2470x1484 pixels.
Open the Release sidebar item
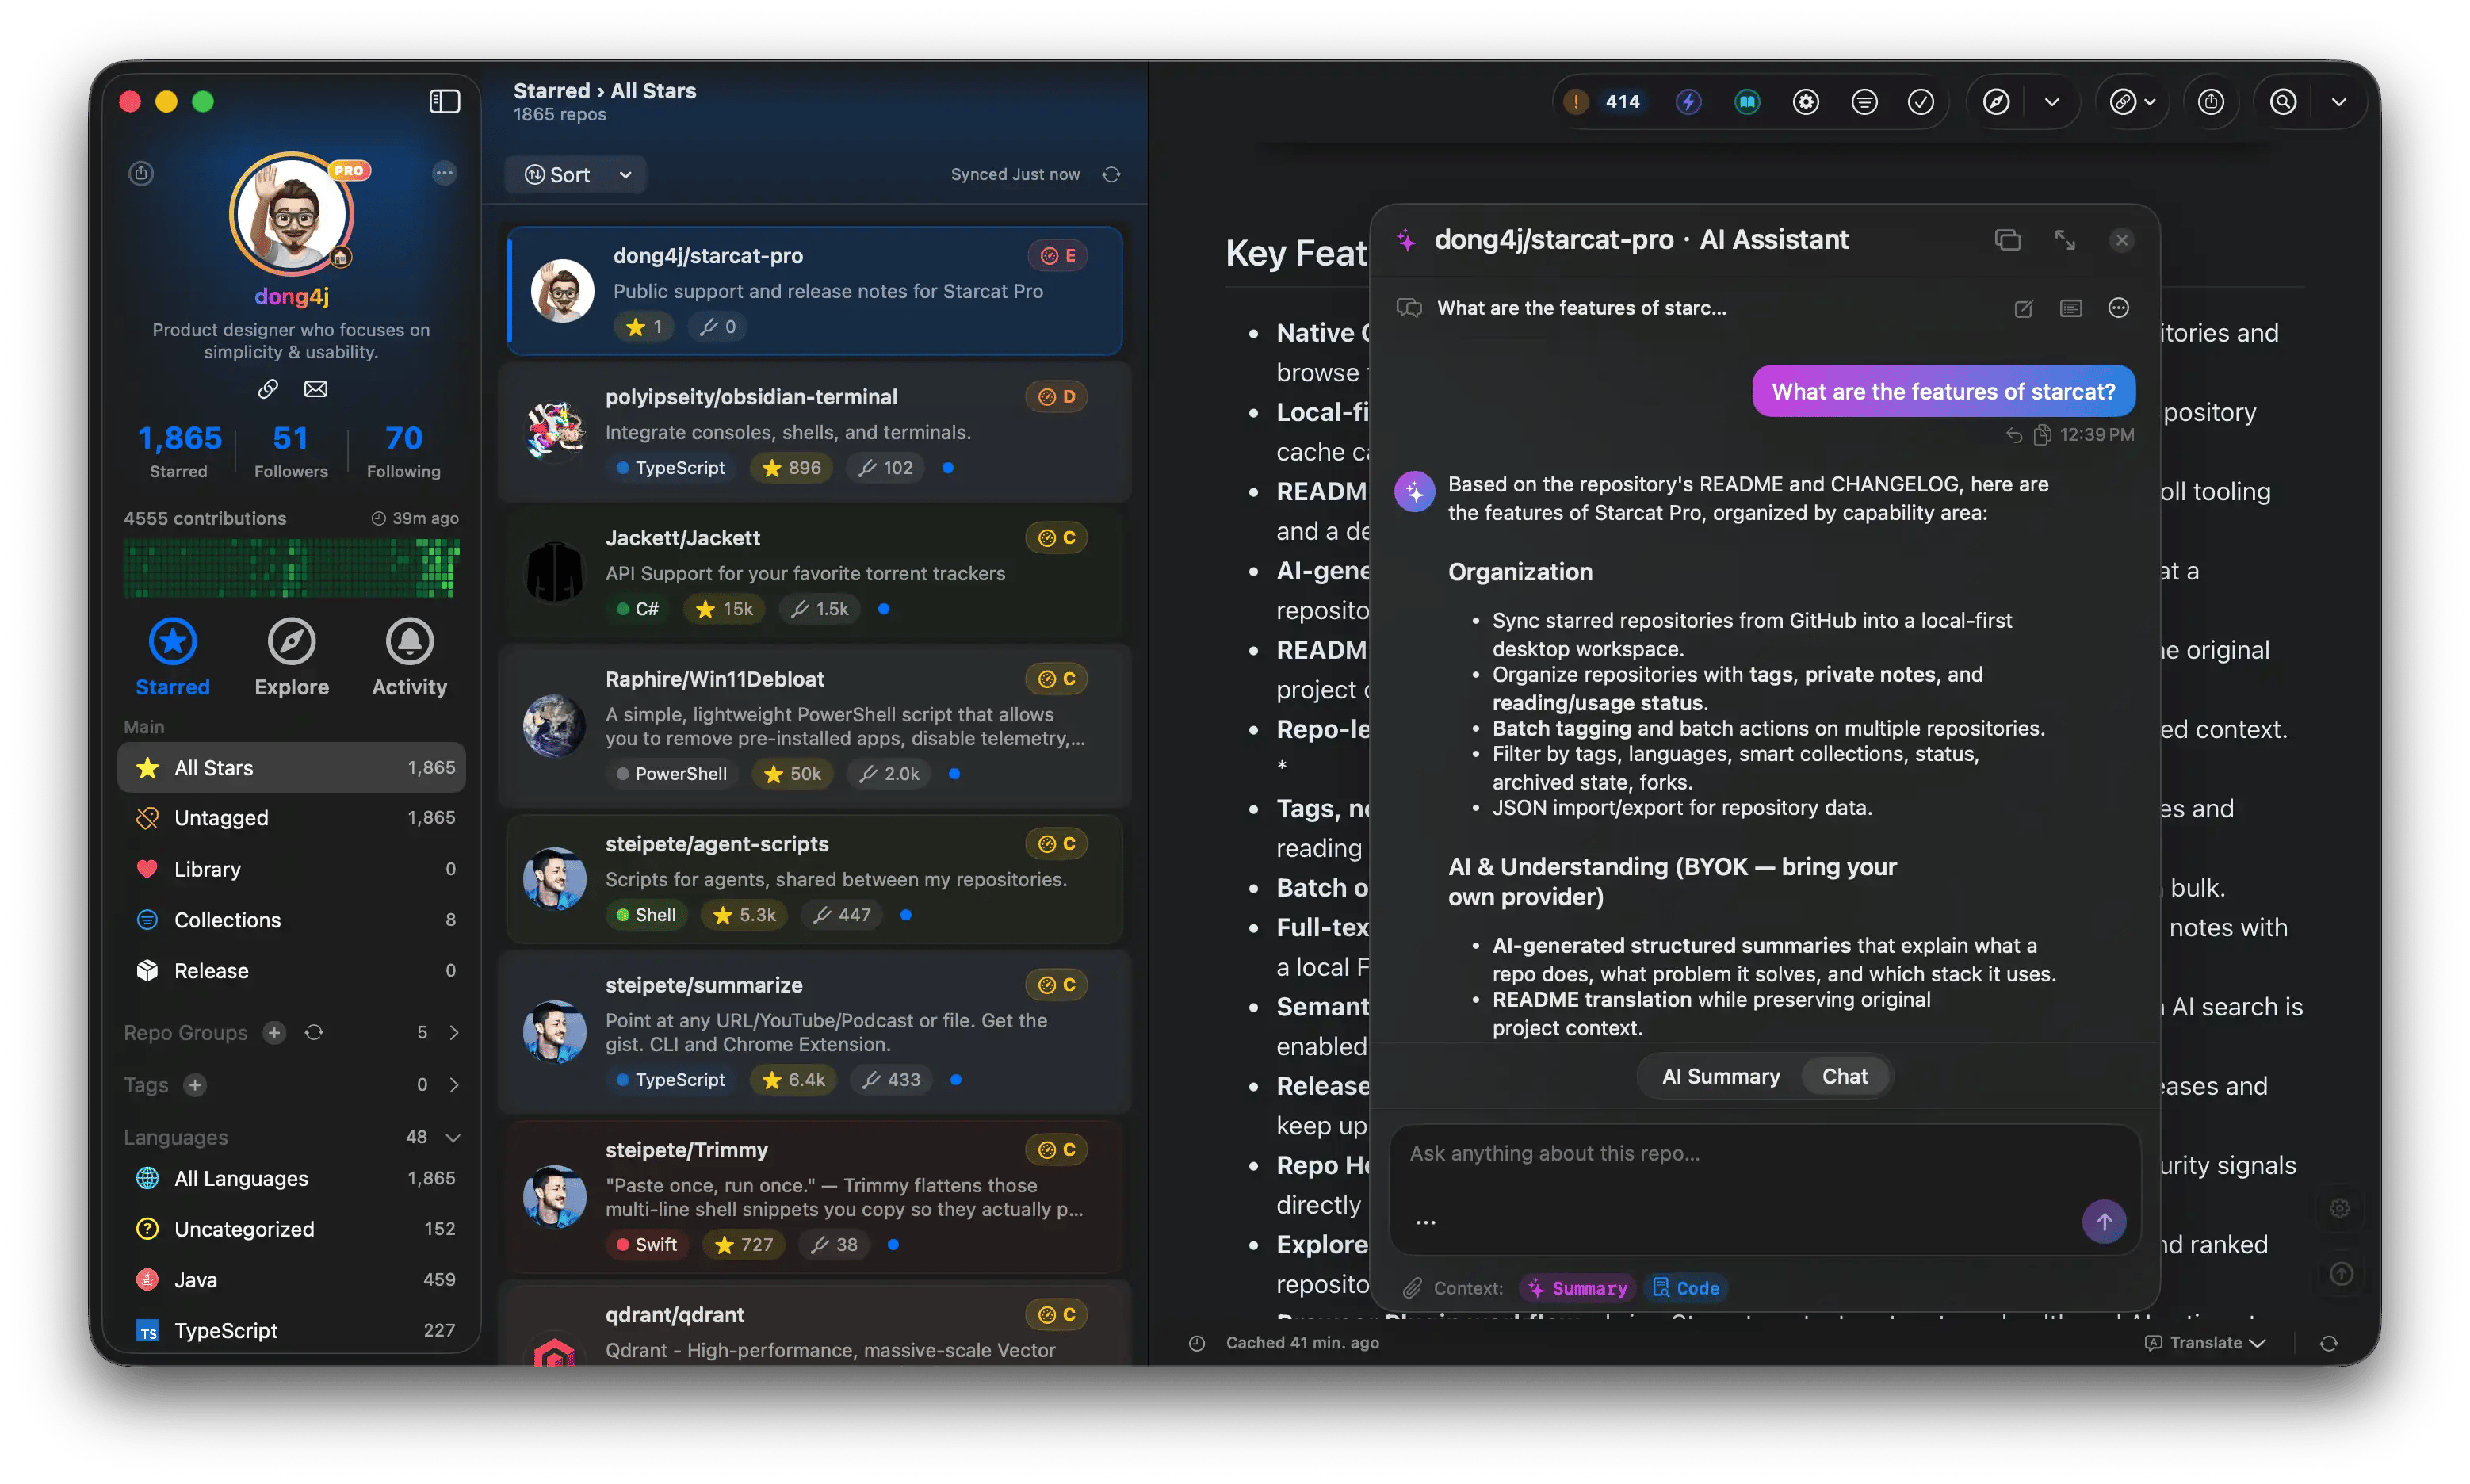291,971
